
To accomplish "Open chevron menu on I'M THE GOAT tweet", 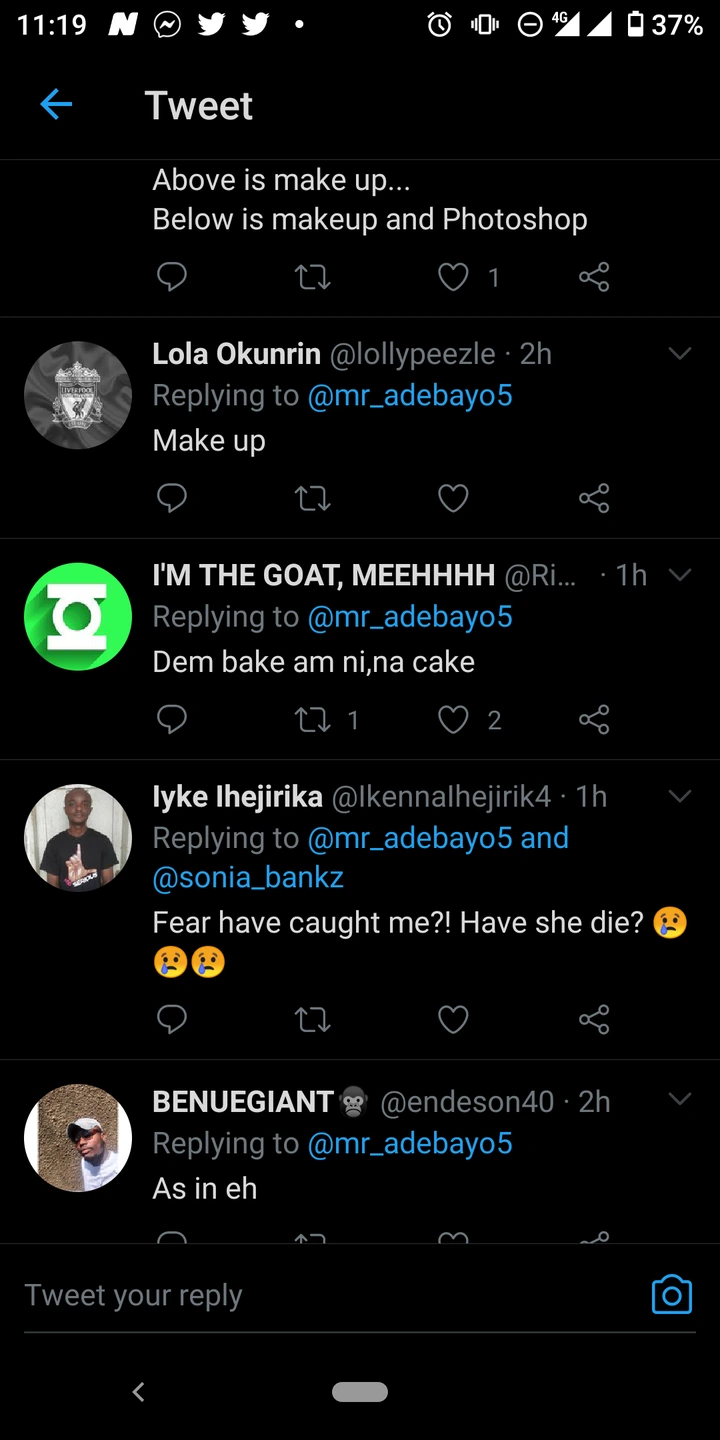I will (680, 575).
